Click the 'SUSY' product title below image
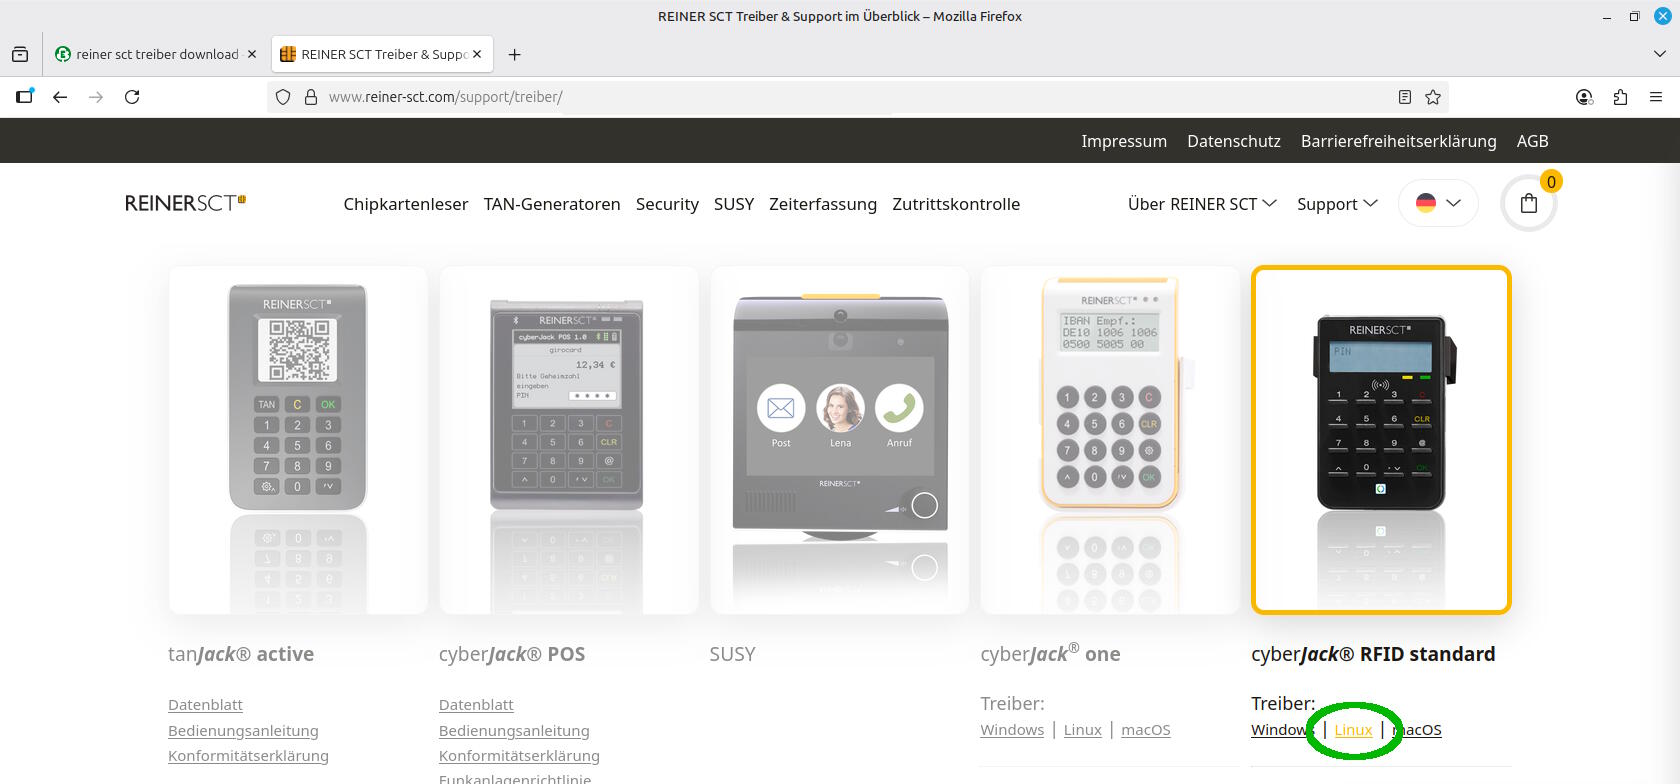Image resolution: width=1680 pixels, height=784 pixels. [732, 654]
